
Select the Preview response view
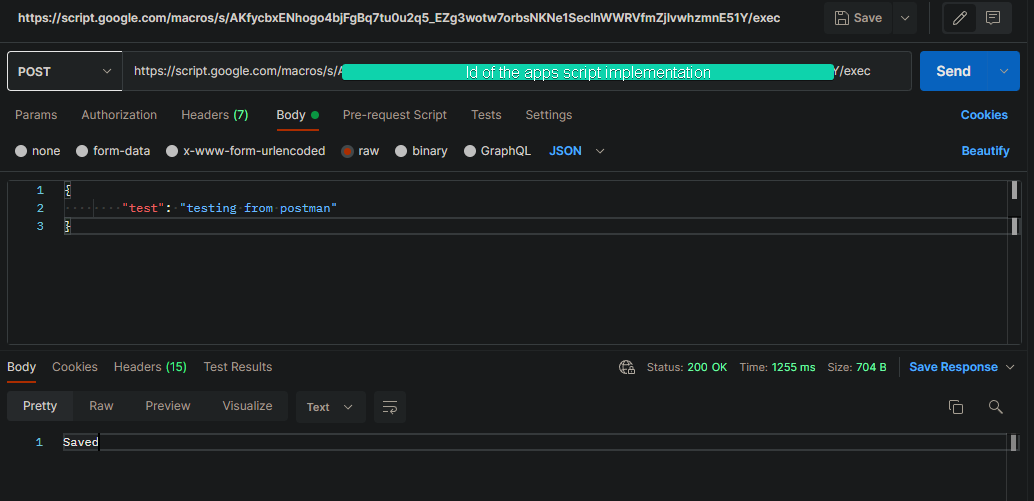[167, 406]
